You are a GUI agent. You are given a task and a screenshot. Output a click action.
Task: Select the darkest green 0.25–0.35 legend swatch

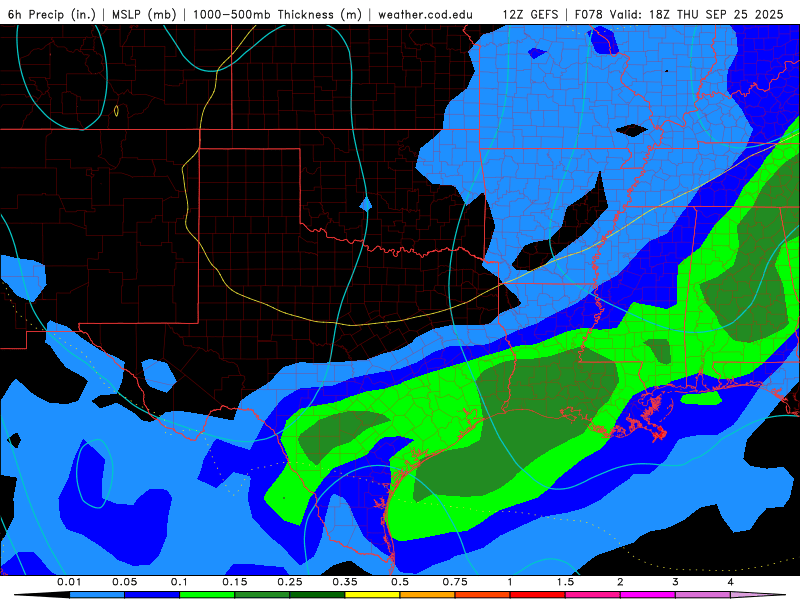(x=317, y=595)
